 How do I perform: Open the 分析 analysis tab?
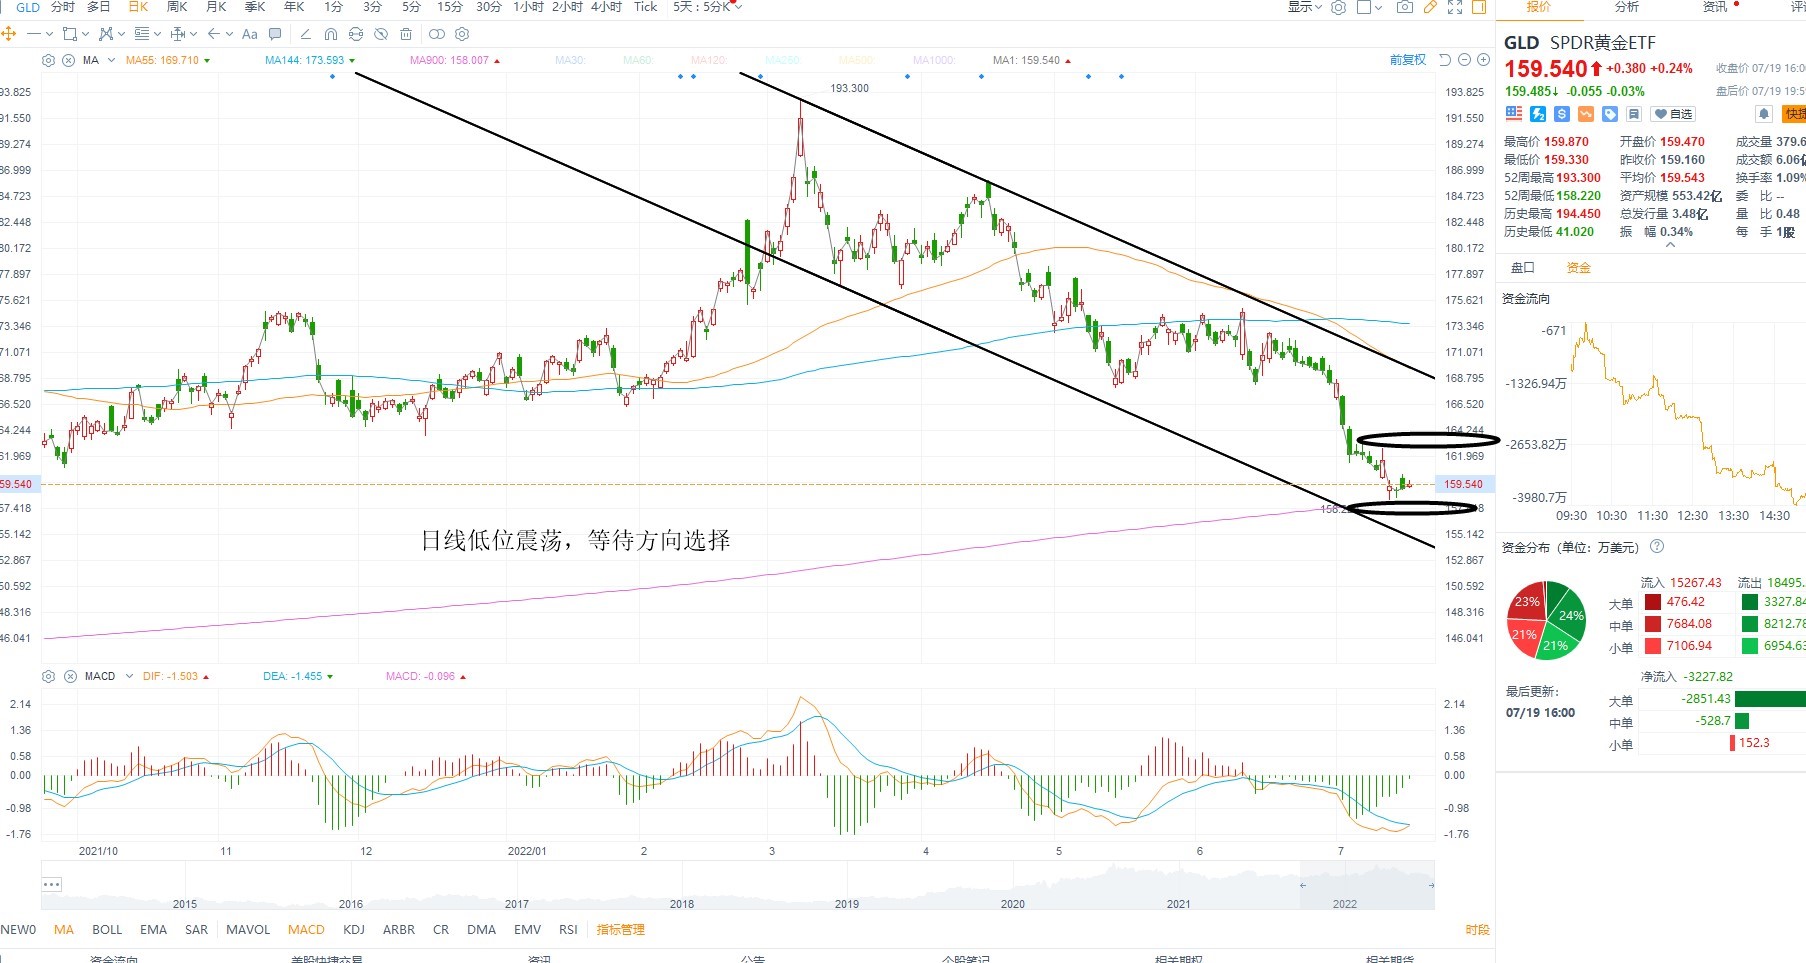point(1627,7)
